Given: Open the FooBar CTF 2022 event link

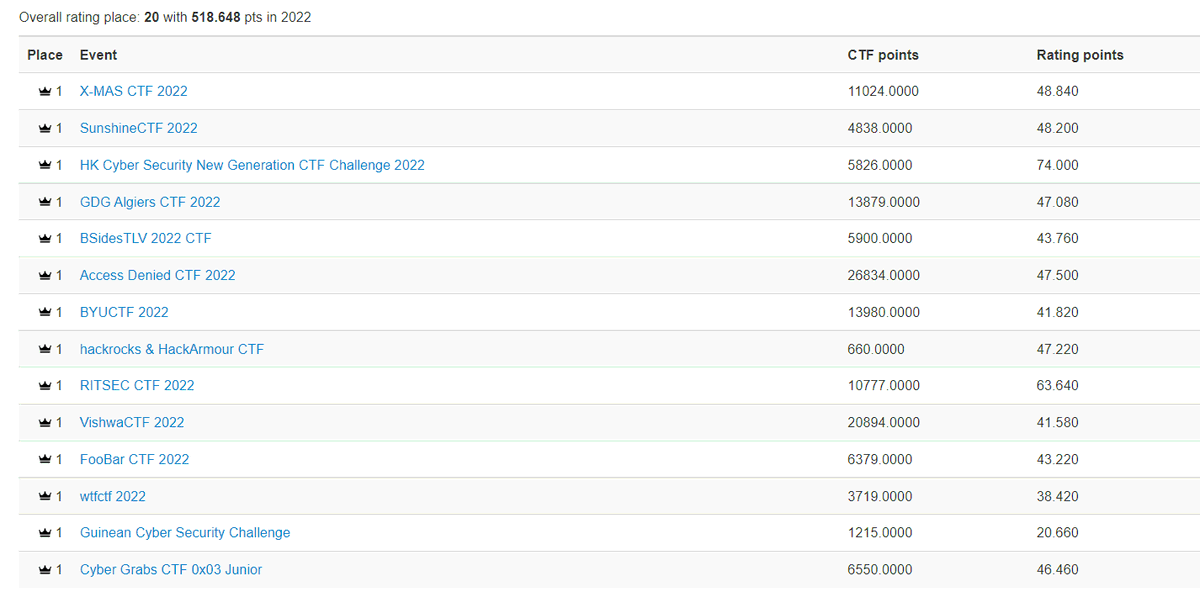Looking at the screenshot, I should (x=134, y=459).
